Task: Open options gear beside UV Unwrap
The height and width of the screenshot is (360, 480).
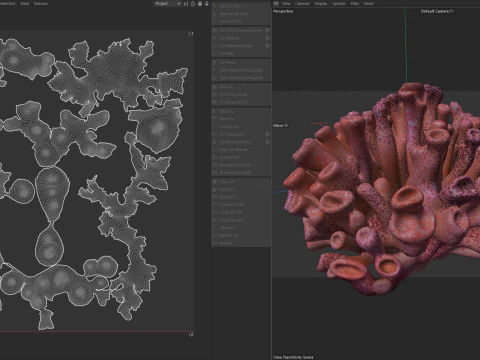Action: [267, 38]
